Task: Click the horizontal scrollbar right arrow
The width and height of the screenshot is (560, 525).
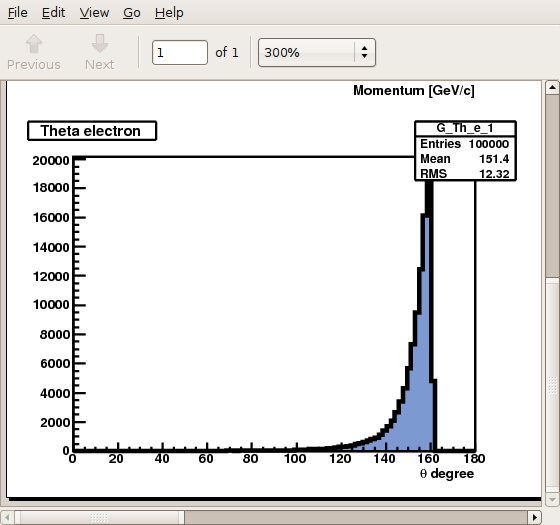Action: [535, 517]
